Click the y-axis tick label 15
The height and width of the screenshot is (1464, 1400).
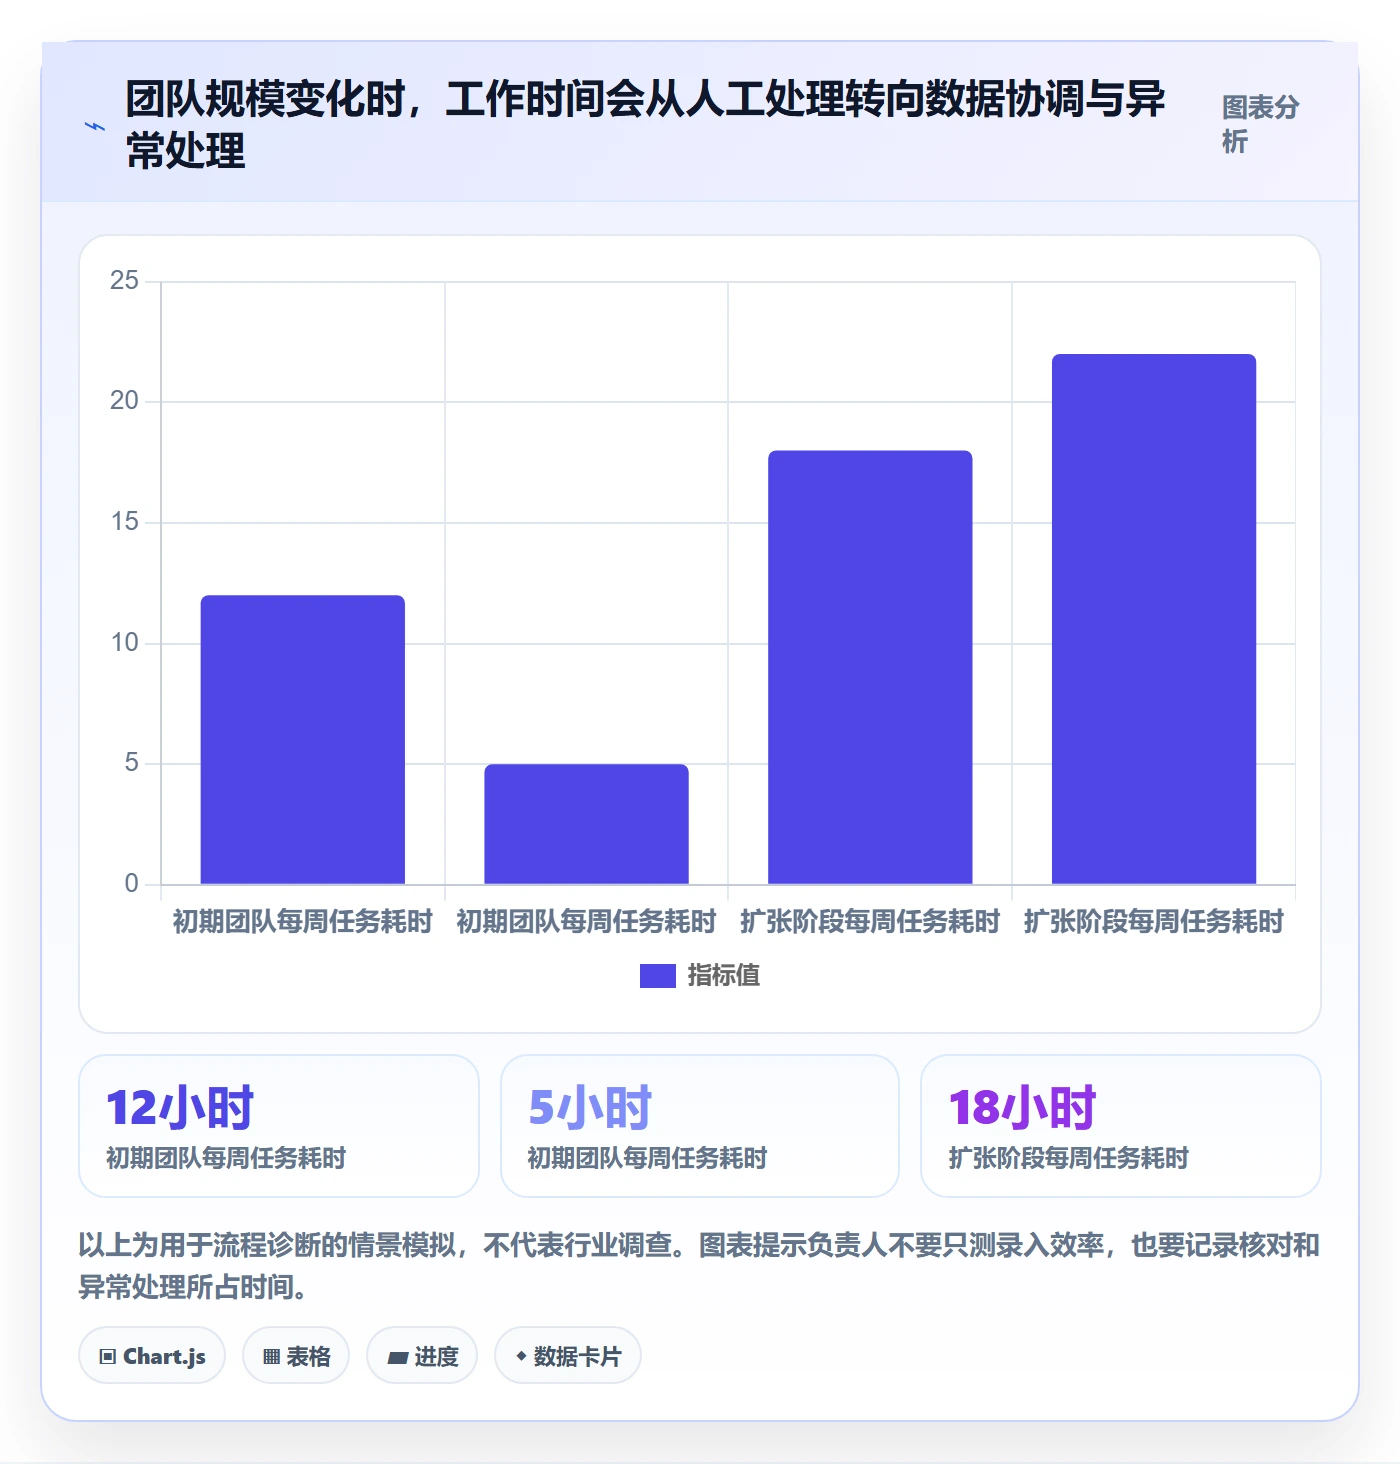(125, 522)
